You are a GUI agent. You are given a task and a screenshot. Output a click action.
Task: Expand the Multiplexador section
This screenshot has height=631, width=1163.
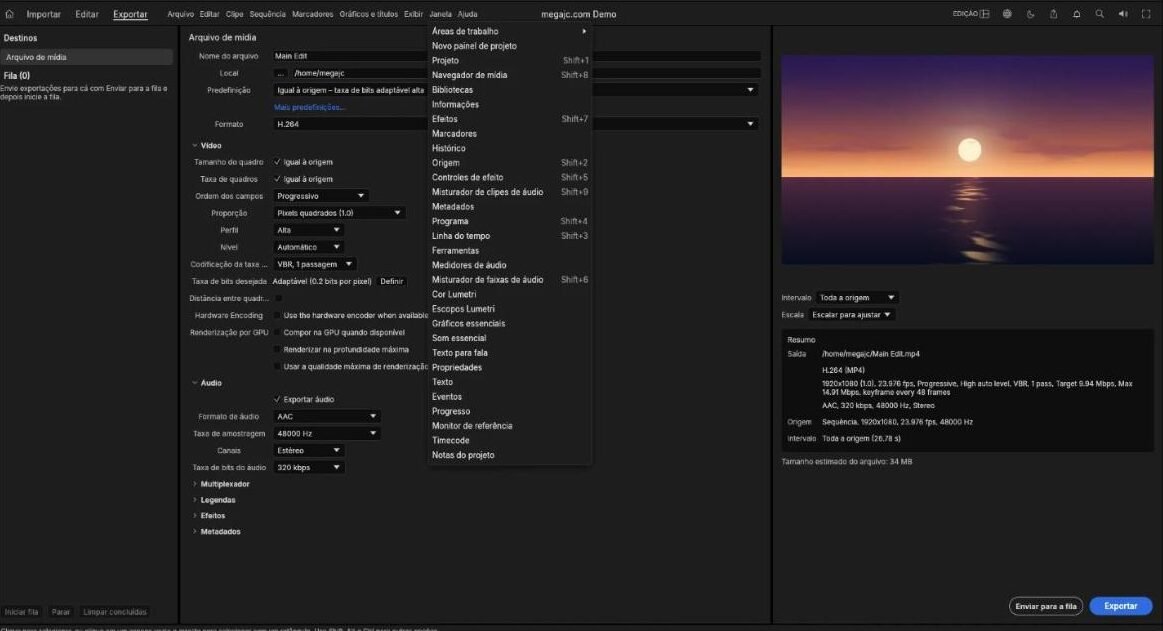tap(195, 484)
